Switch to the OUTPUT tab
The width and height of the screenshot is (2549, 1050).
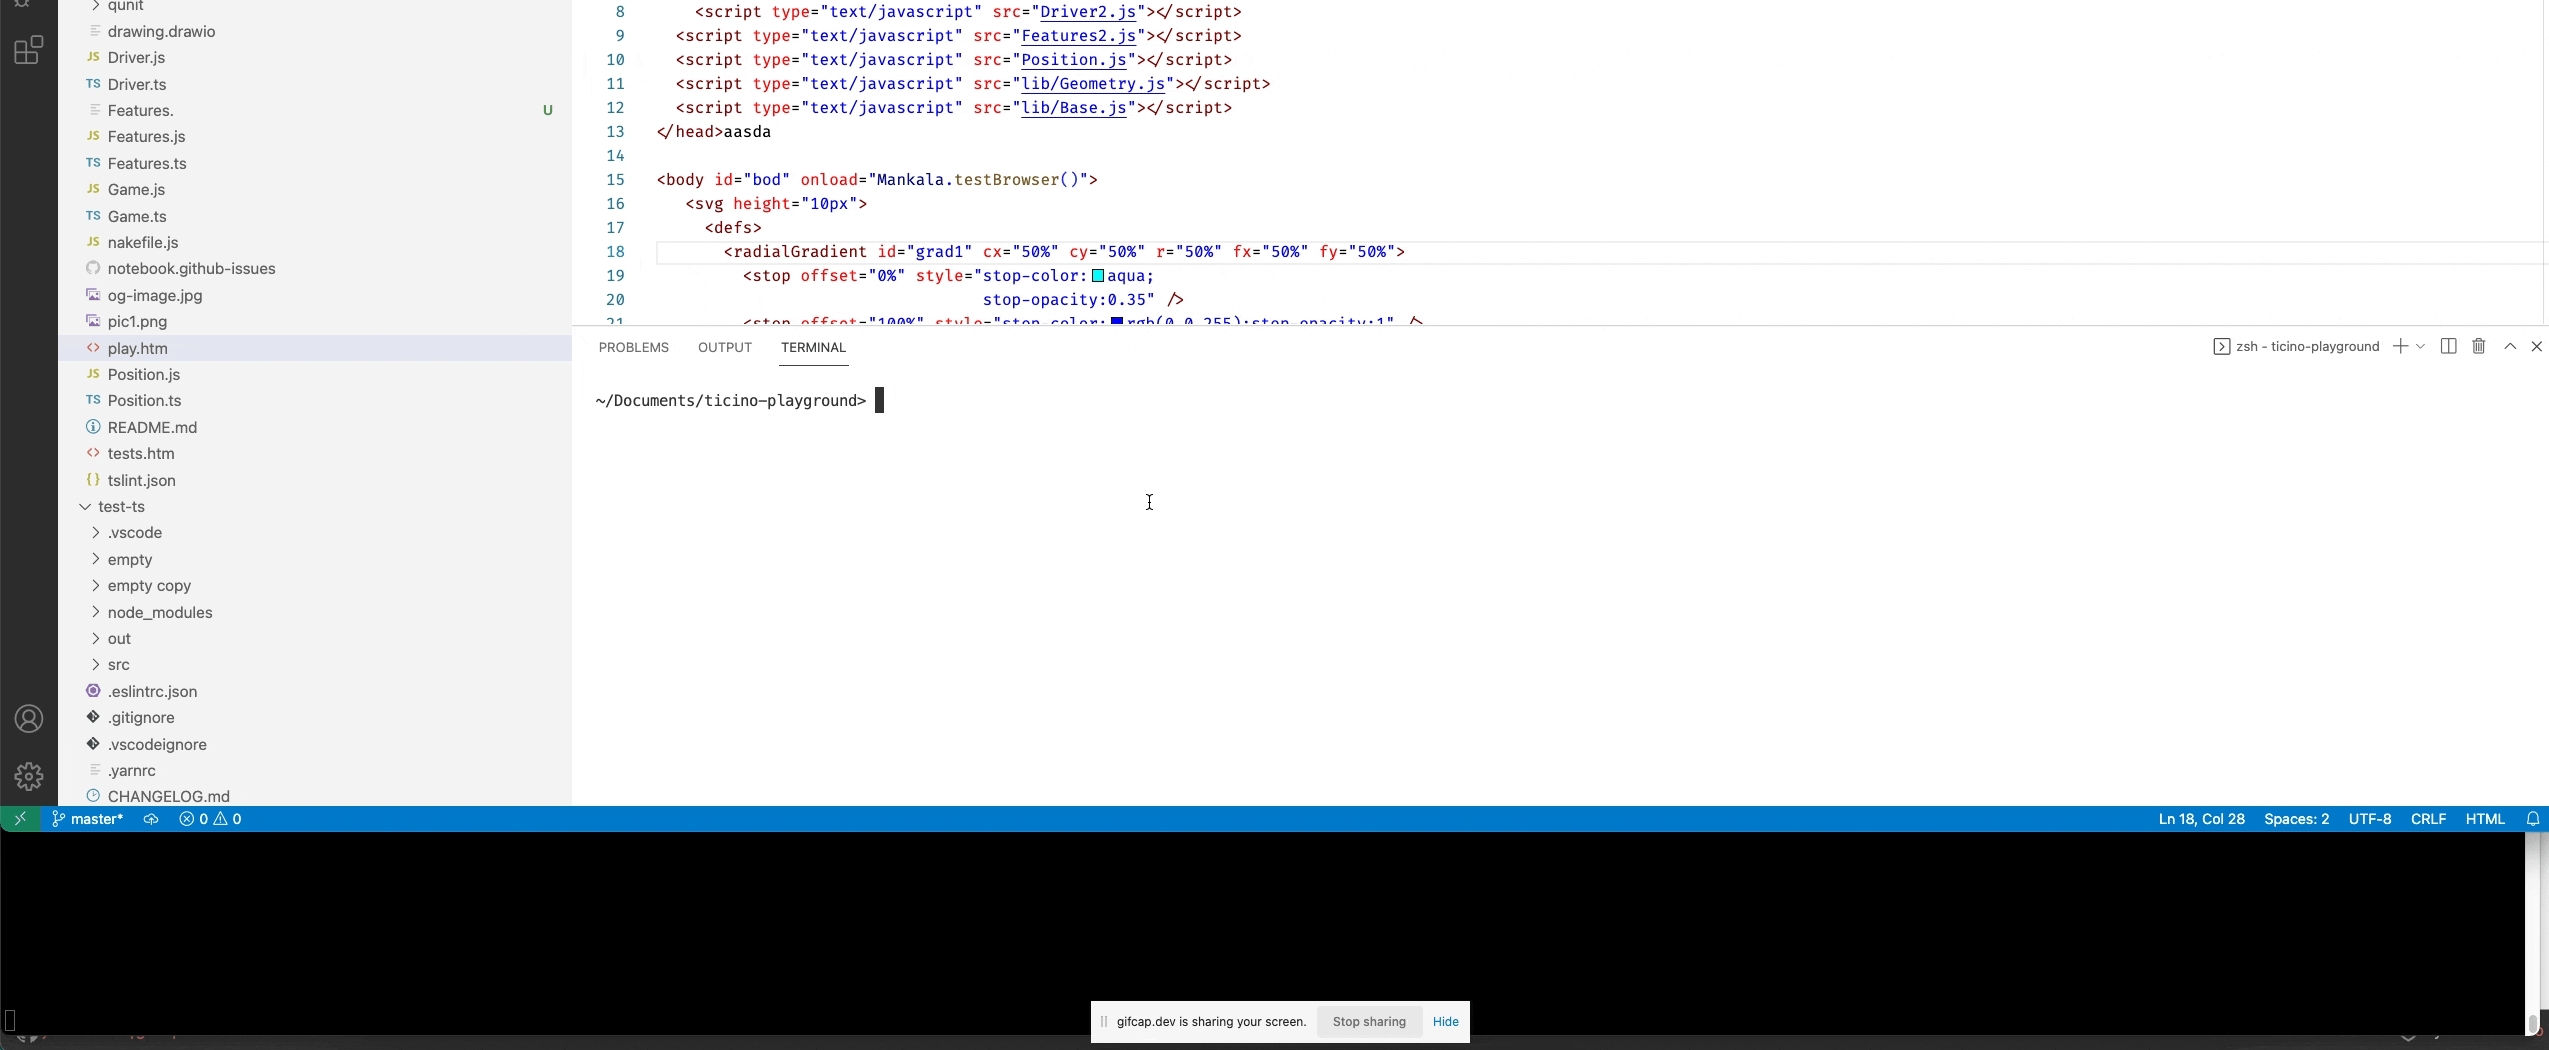[x=724, y=347]
